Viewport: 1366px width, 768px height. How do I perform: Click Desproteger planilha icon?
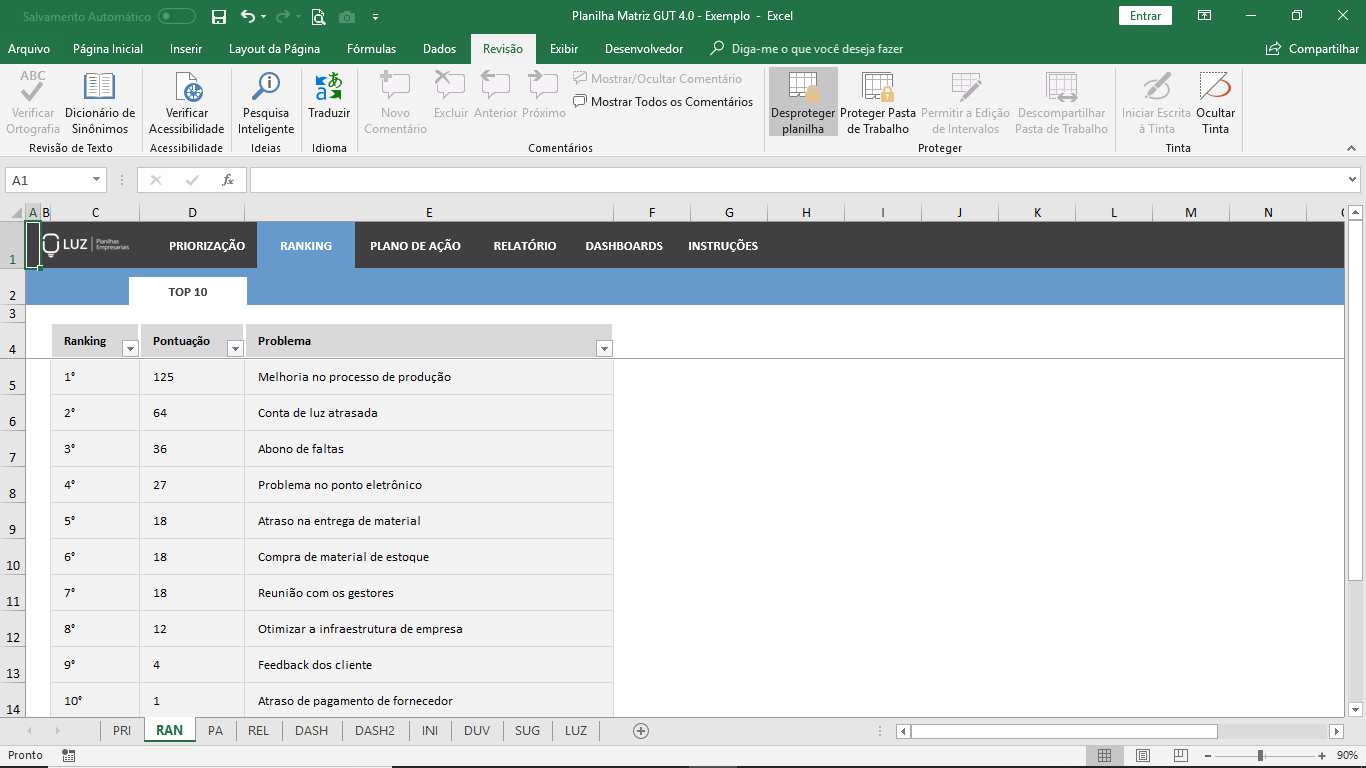(803, 88)
